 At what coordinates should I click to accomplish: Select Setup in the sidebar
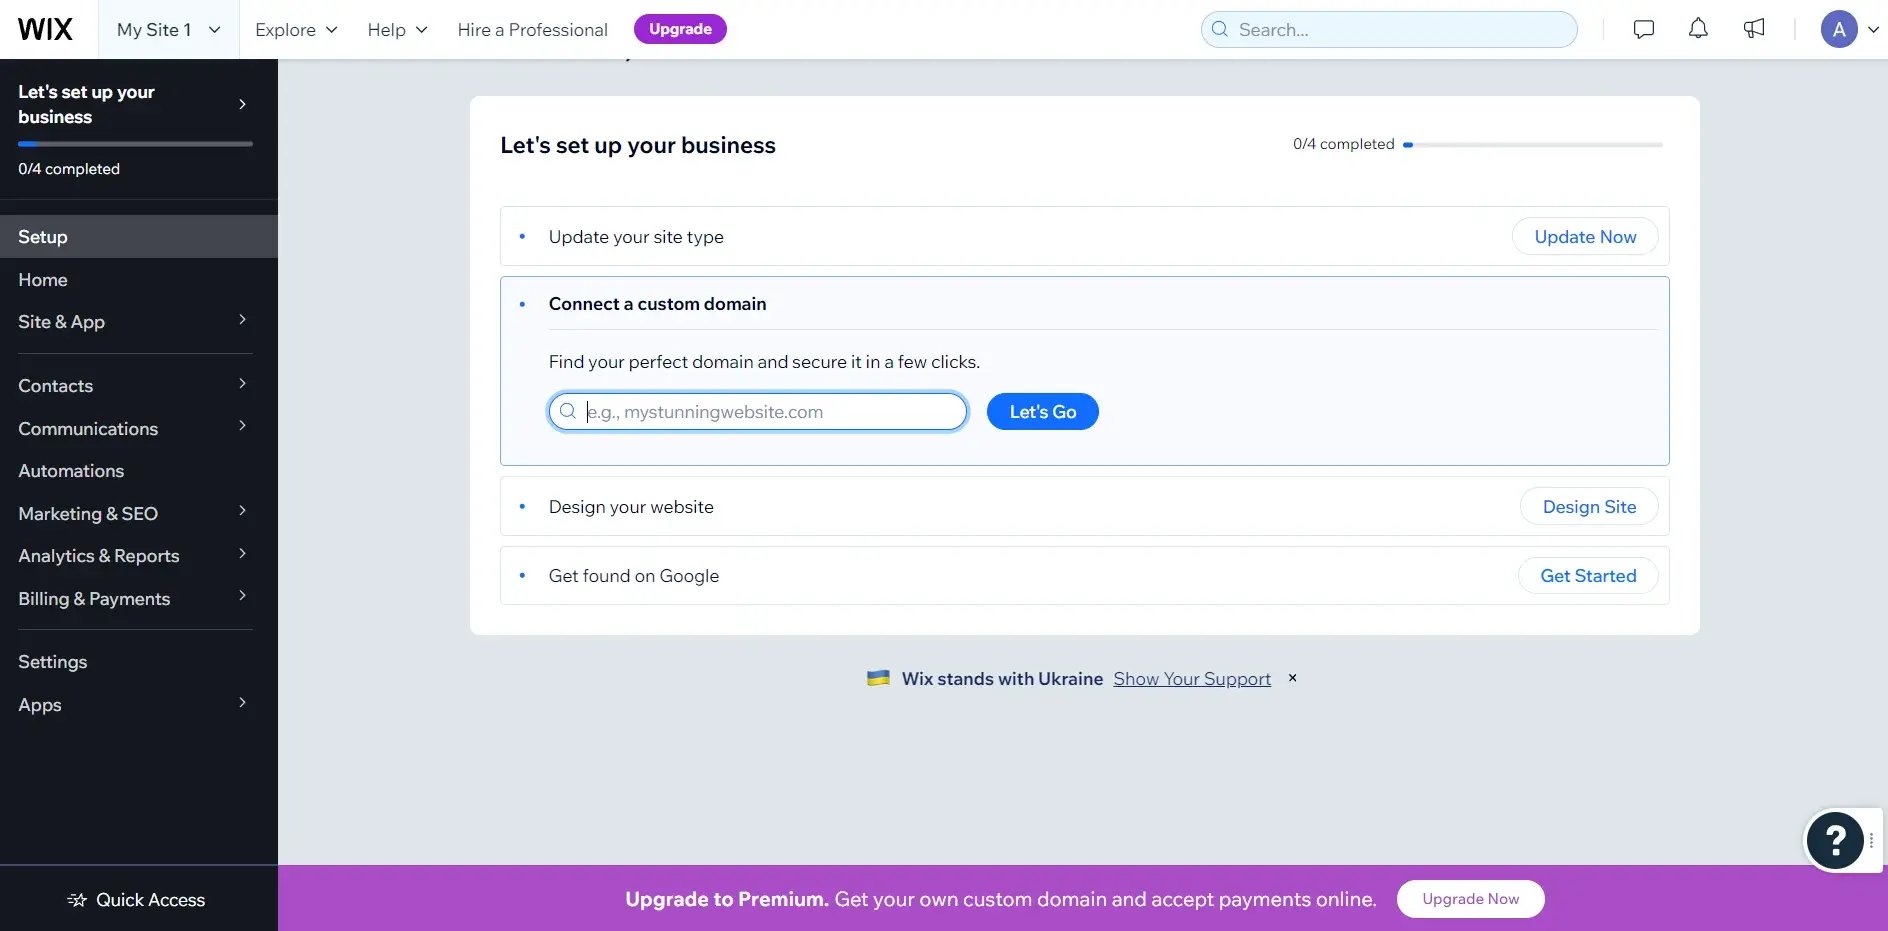click(x=139, y=237)
